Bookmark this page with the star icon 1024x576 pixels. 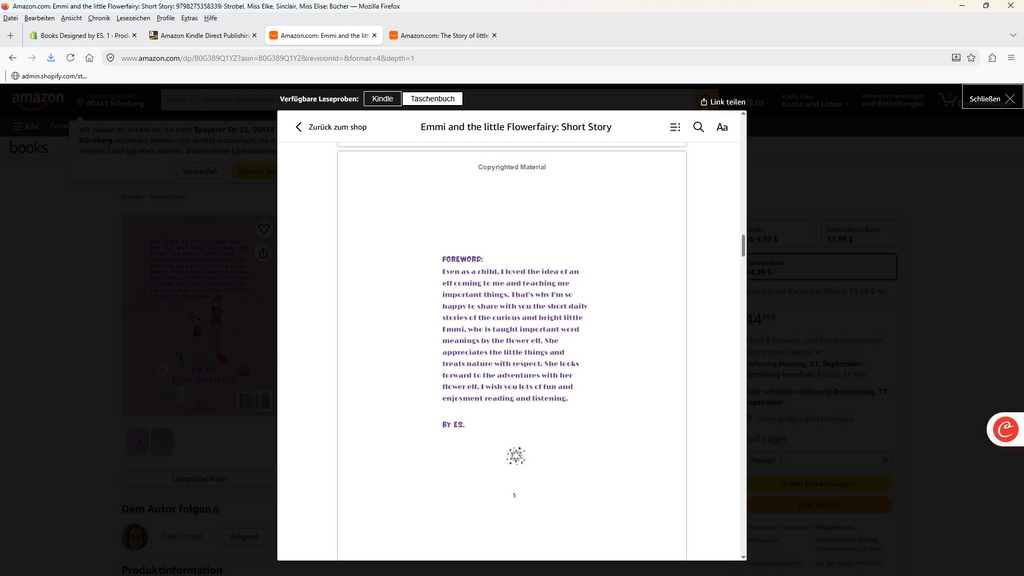click(x=972, y=58)
